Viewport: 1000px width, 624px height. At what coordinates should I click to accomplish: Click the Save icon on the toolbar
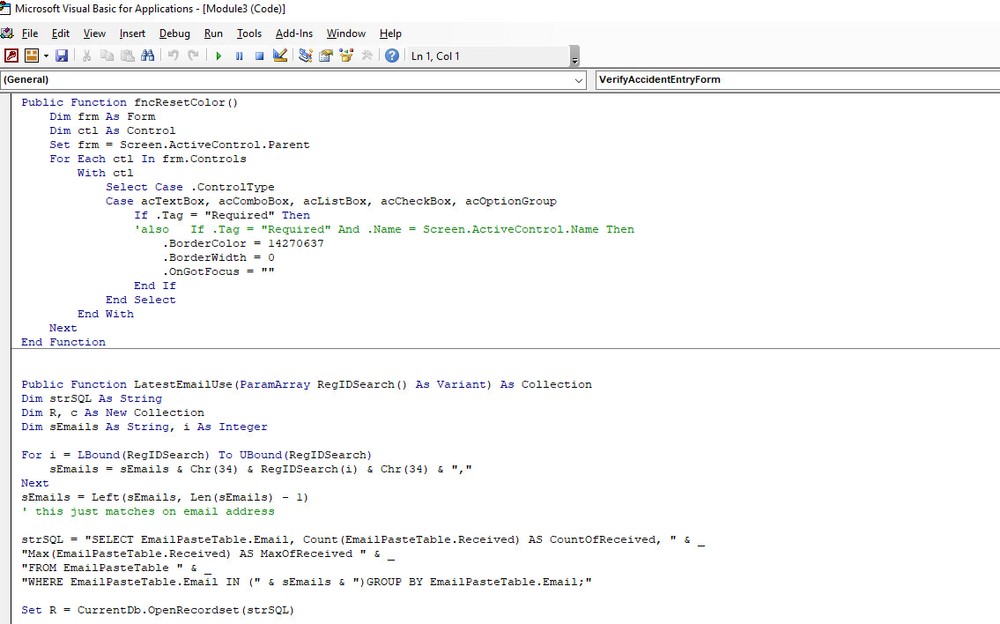coord(62,55)
